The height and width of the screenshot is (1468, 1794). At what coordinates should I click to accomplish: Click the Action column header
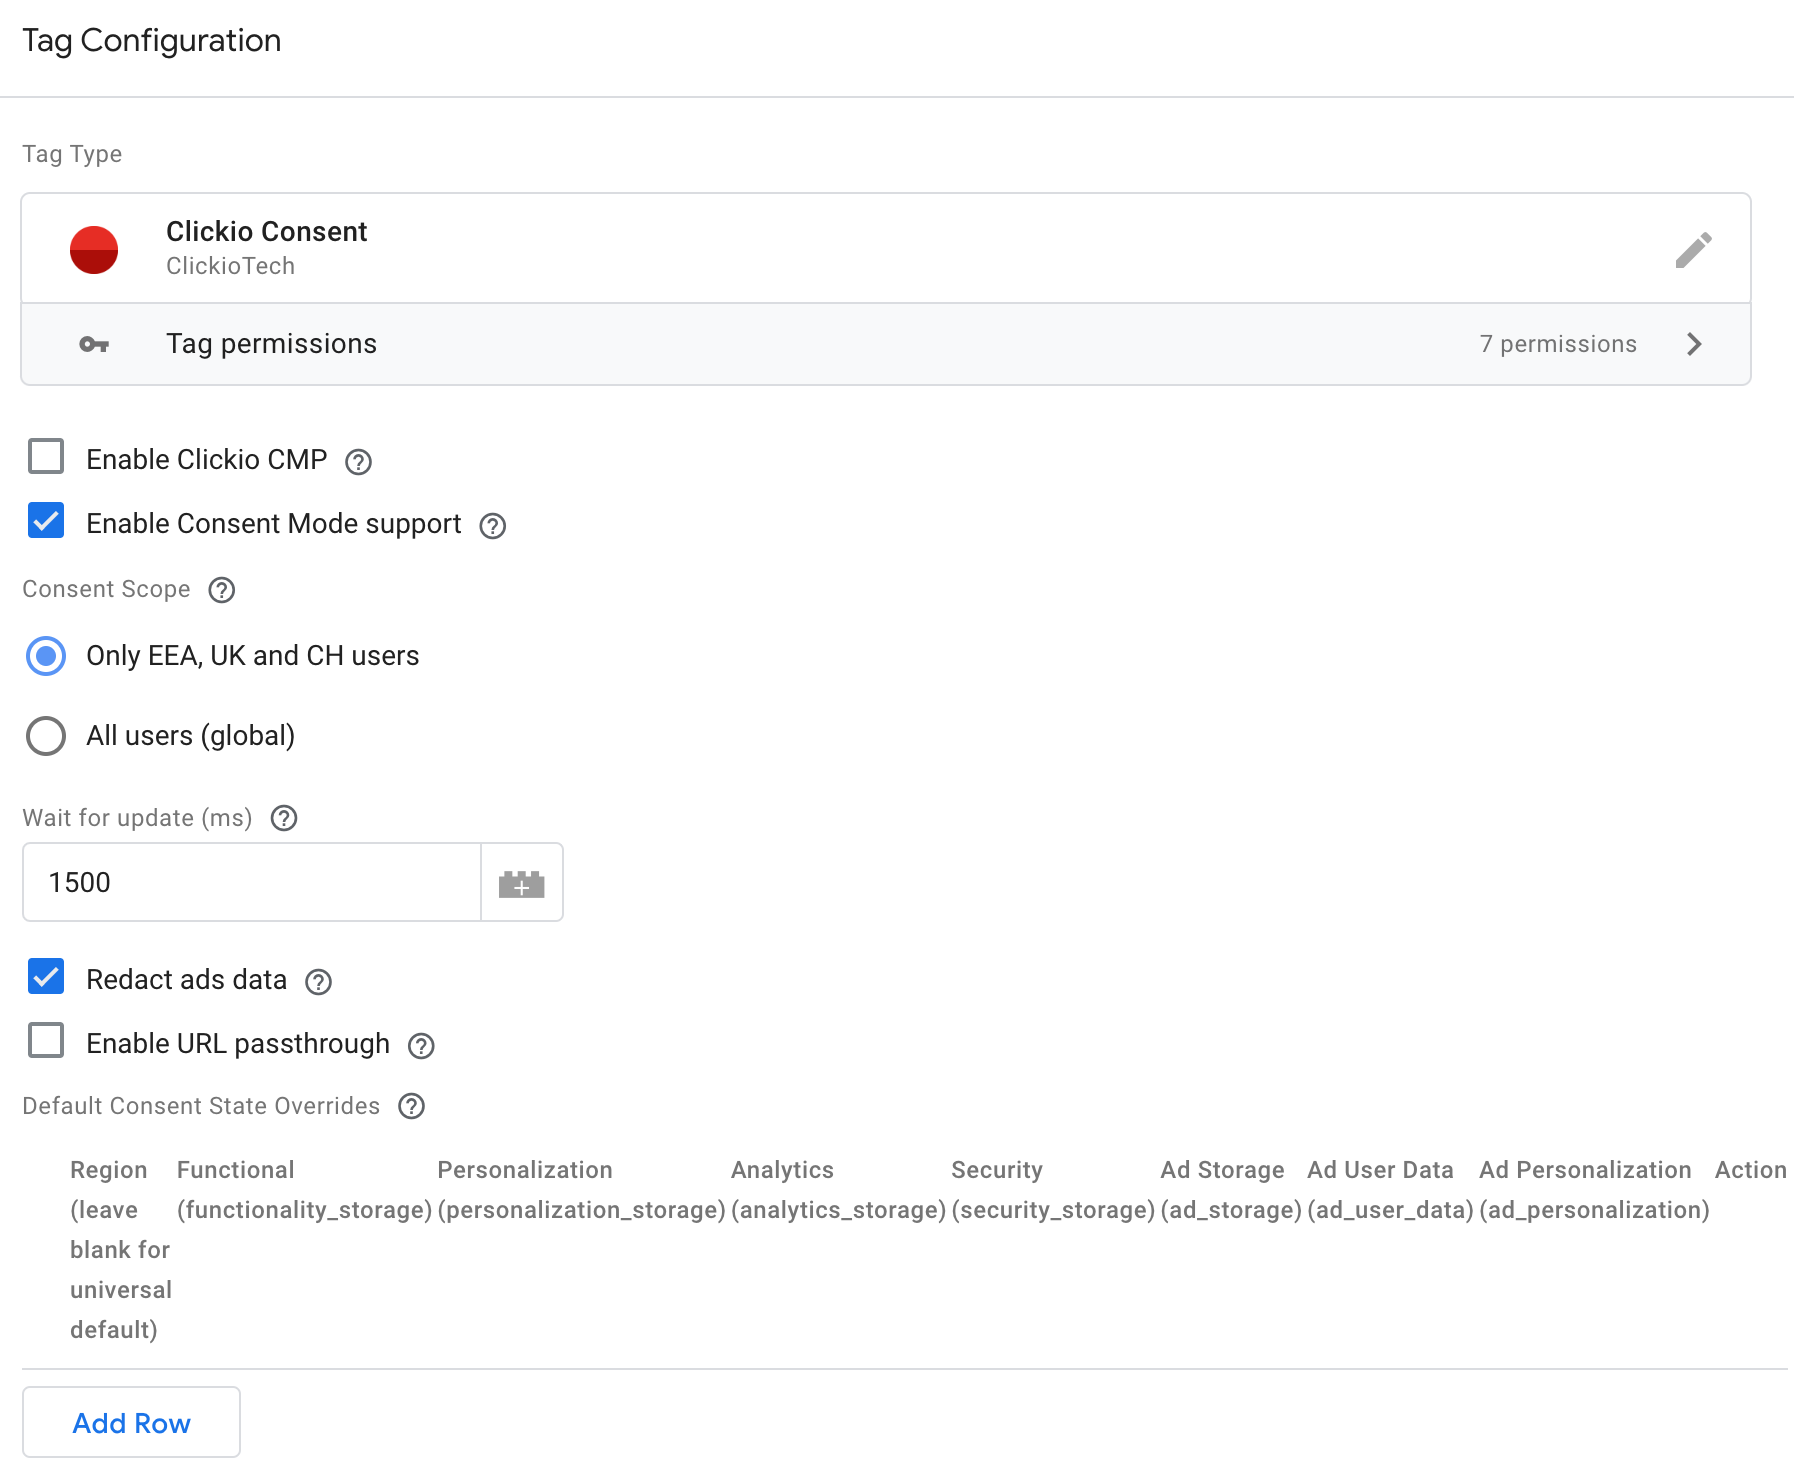(x=1750, y=1170)
